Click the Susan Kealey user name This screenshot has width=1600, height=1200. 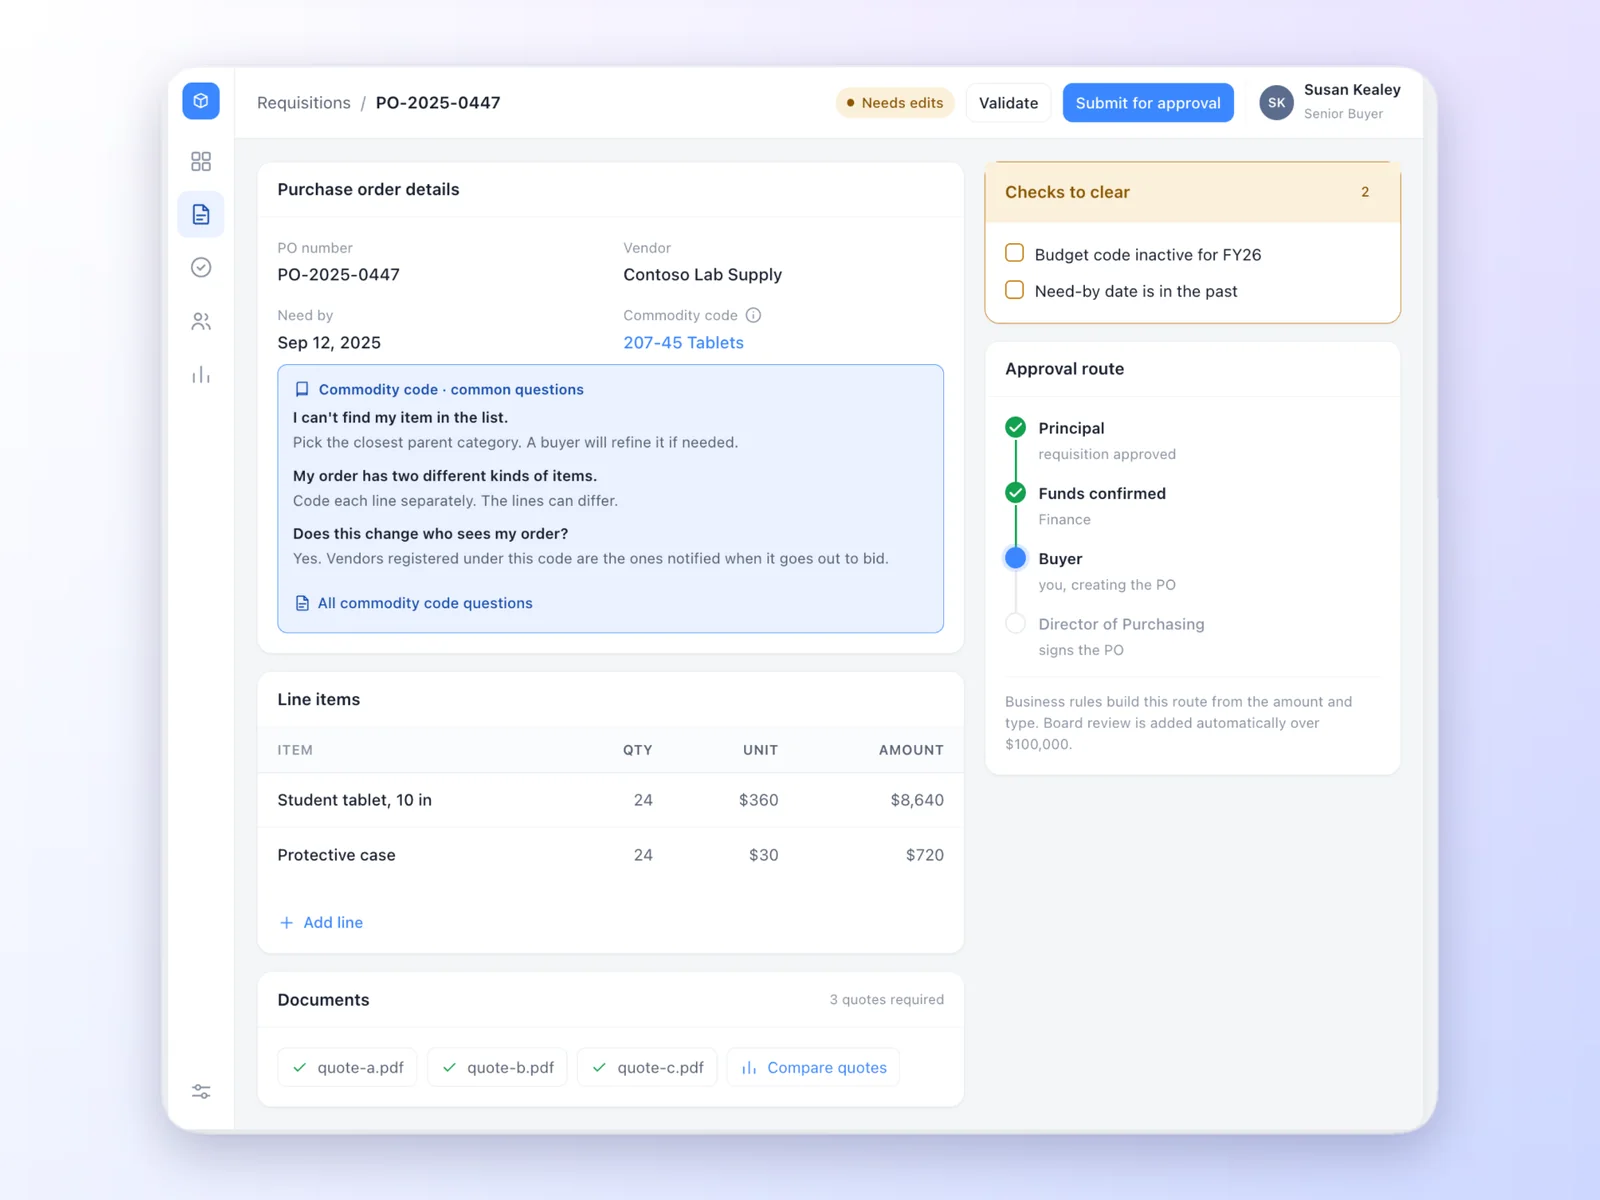(1352, 89)
